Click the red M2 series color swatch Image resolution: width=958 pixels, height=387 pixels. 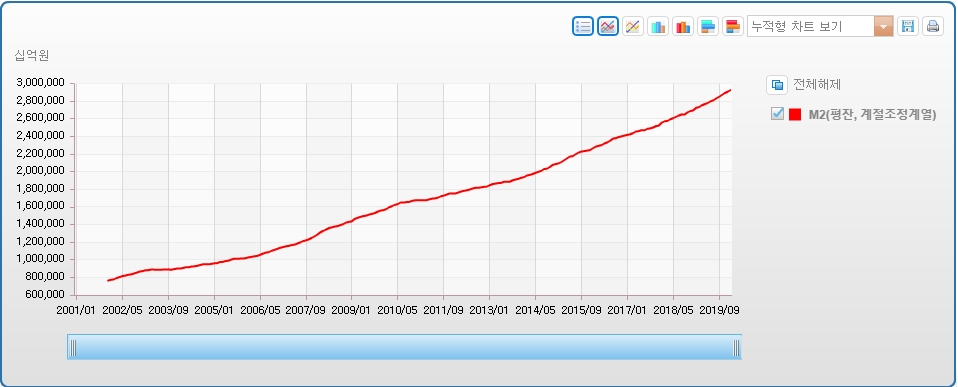click(x=795, y=114)
